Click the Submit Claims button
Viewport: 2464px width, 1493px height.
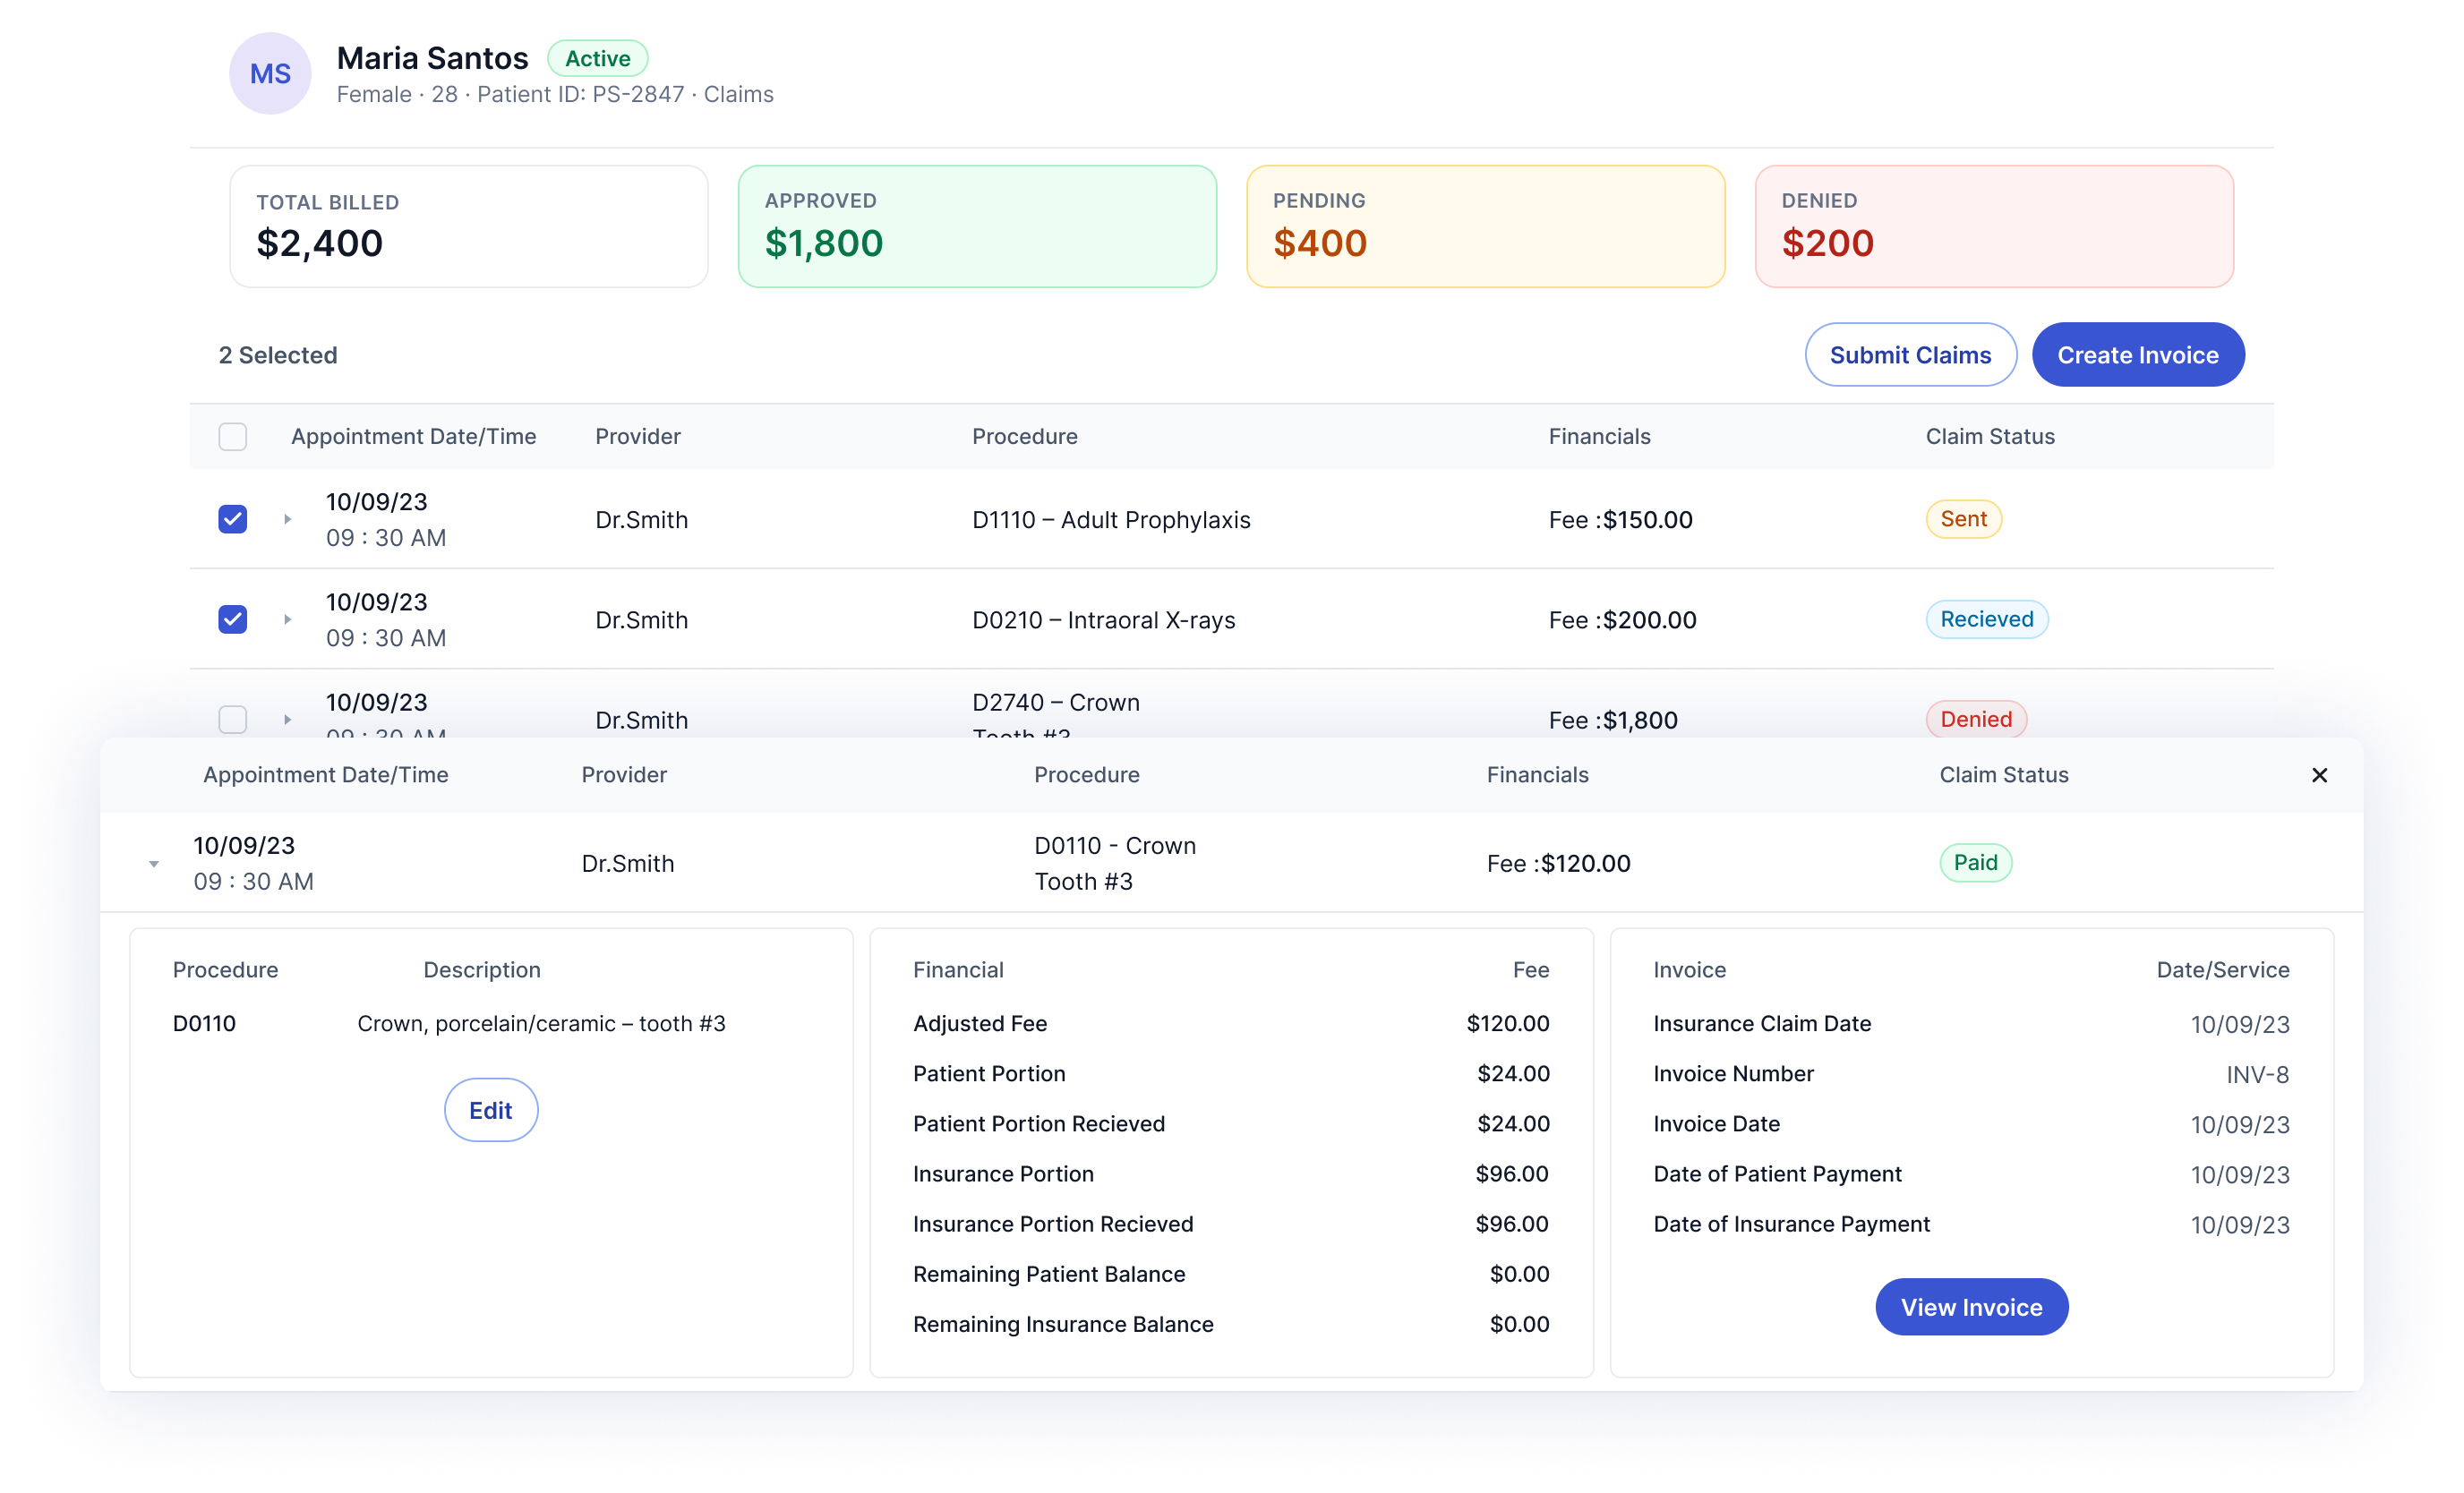pos(1910,354)
